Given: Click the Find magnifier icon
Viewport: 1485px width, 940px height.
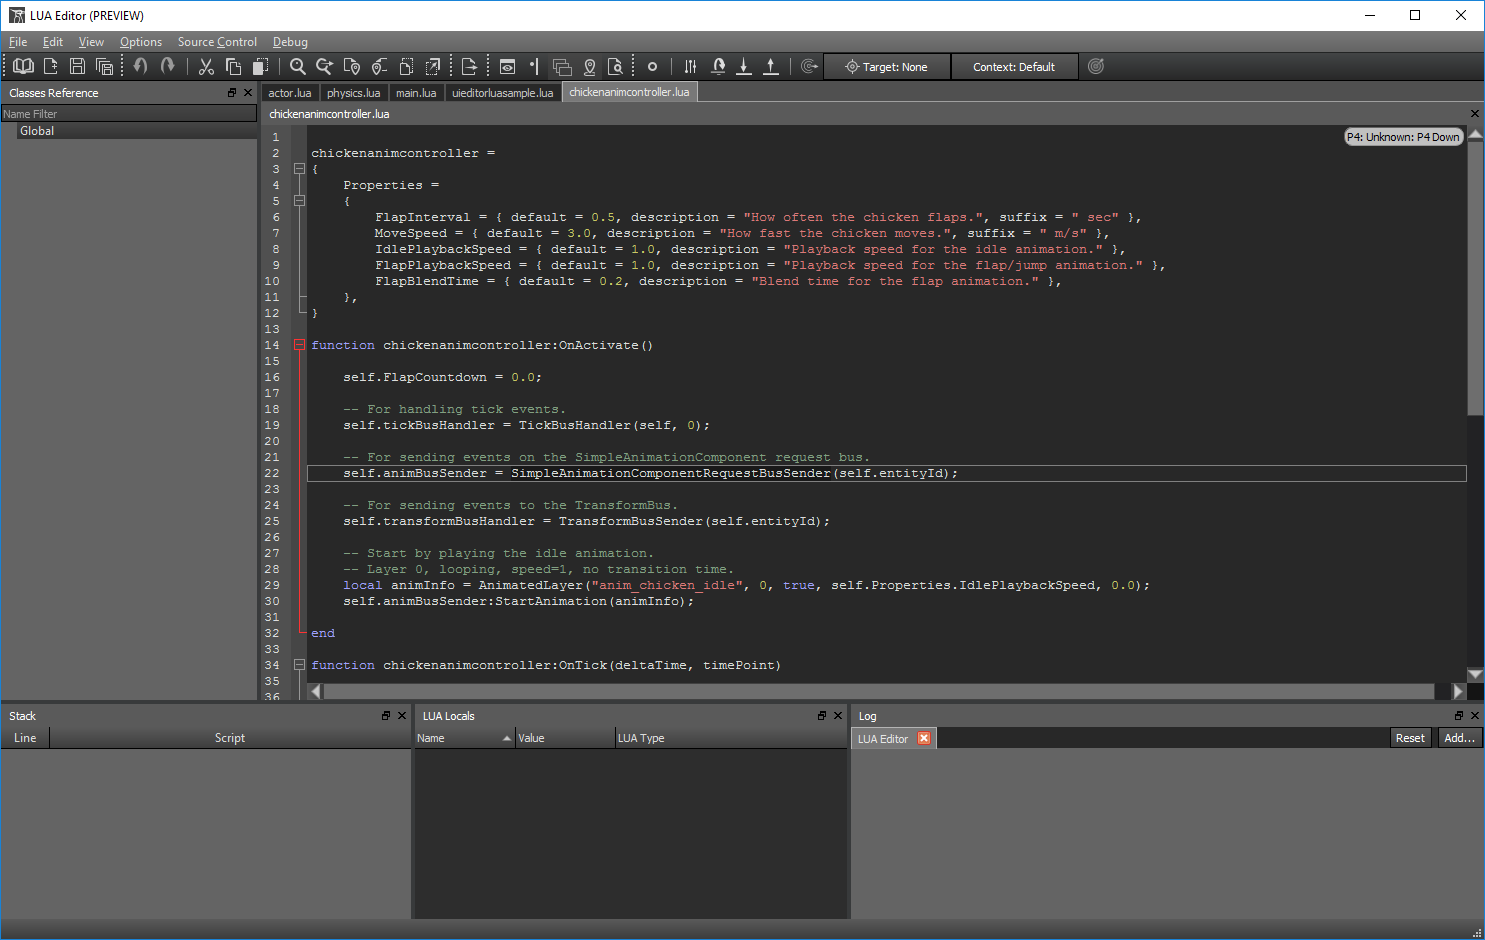Looking at the screenshot, I should pos(297,67).
